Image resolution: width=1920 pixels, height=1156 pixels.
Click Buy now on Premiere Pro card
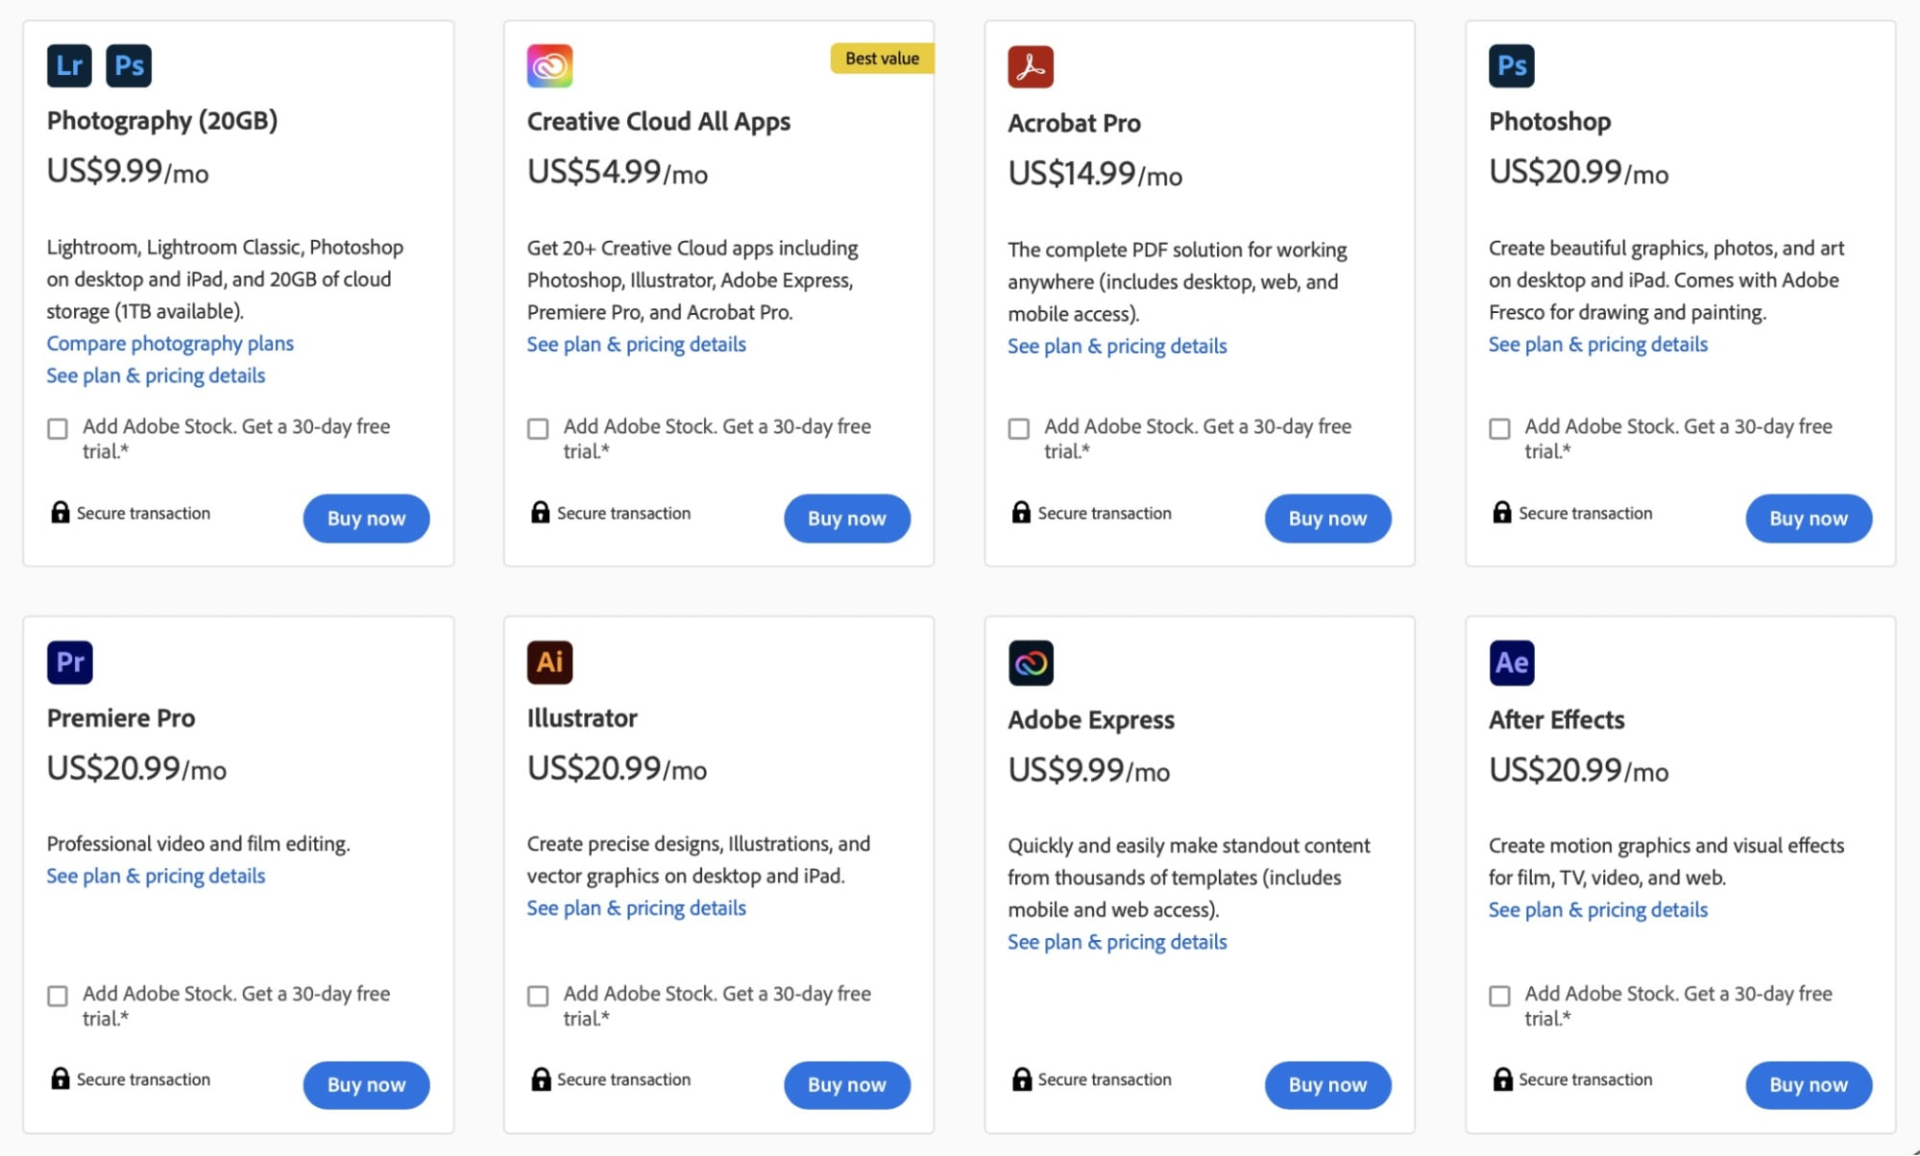coord(366,1085)
